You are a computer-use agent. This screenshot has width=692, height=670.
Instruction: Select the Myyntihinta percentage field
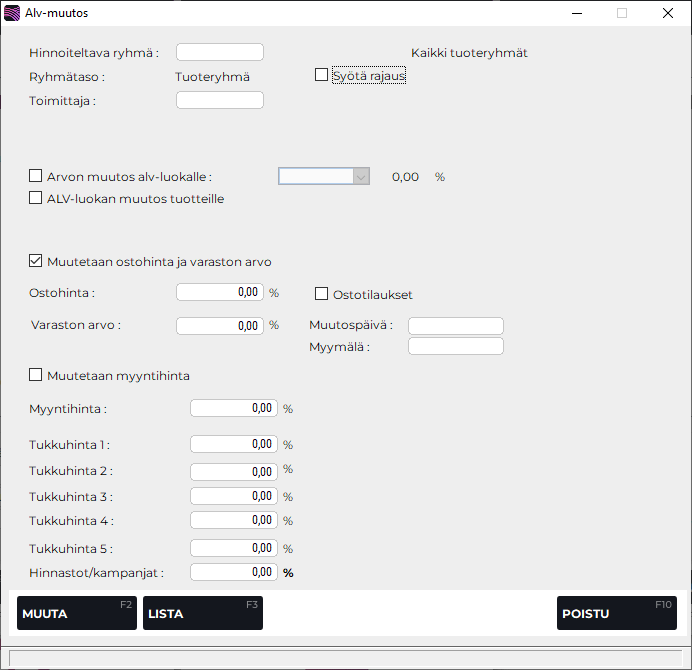point(233,409)
